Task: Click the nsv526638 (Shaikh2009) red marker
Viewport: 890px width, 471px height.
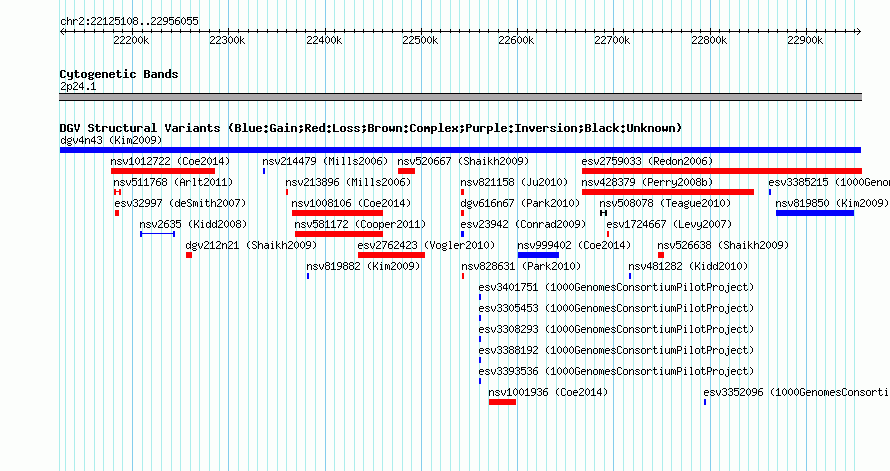Action: click(x=661, y=255)
